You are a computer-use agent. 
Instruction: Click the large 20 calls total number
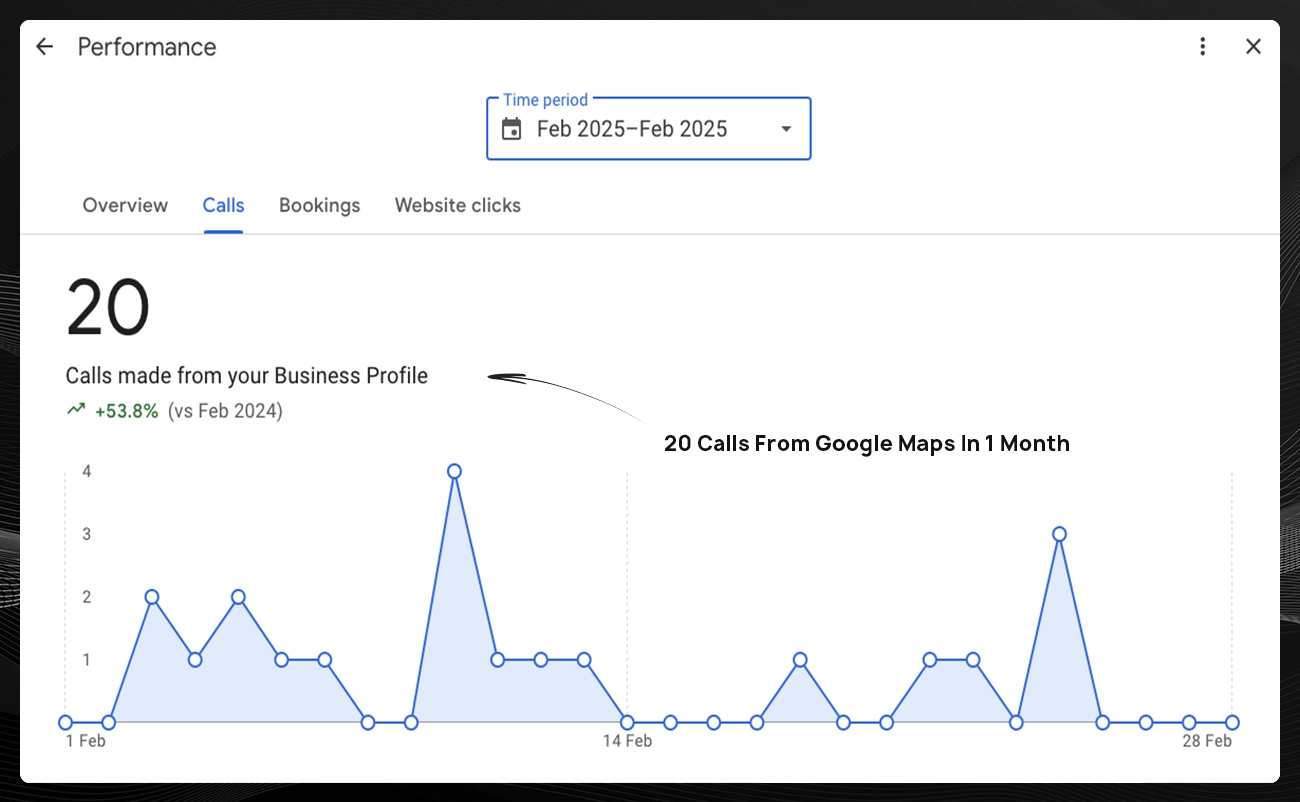coord(108,308)
